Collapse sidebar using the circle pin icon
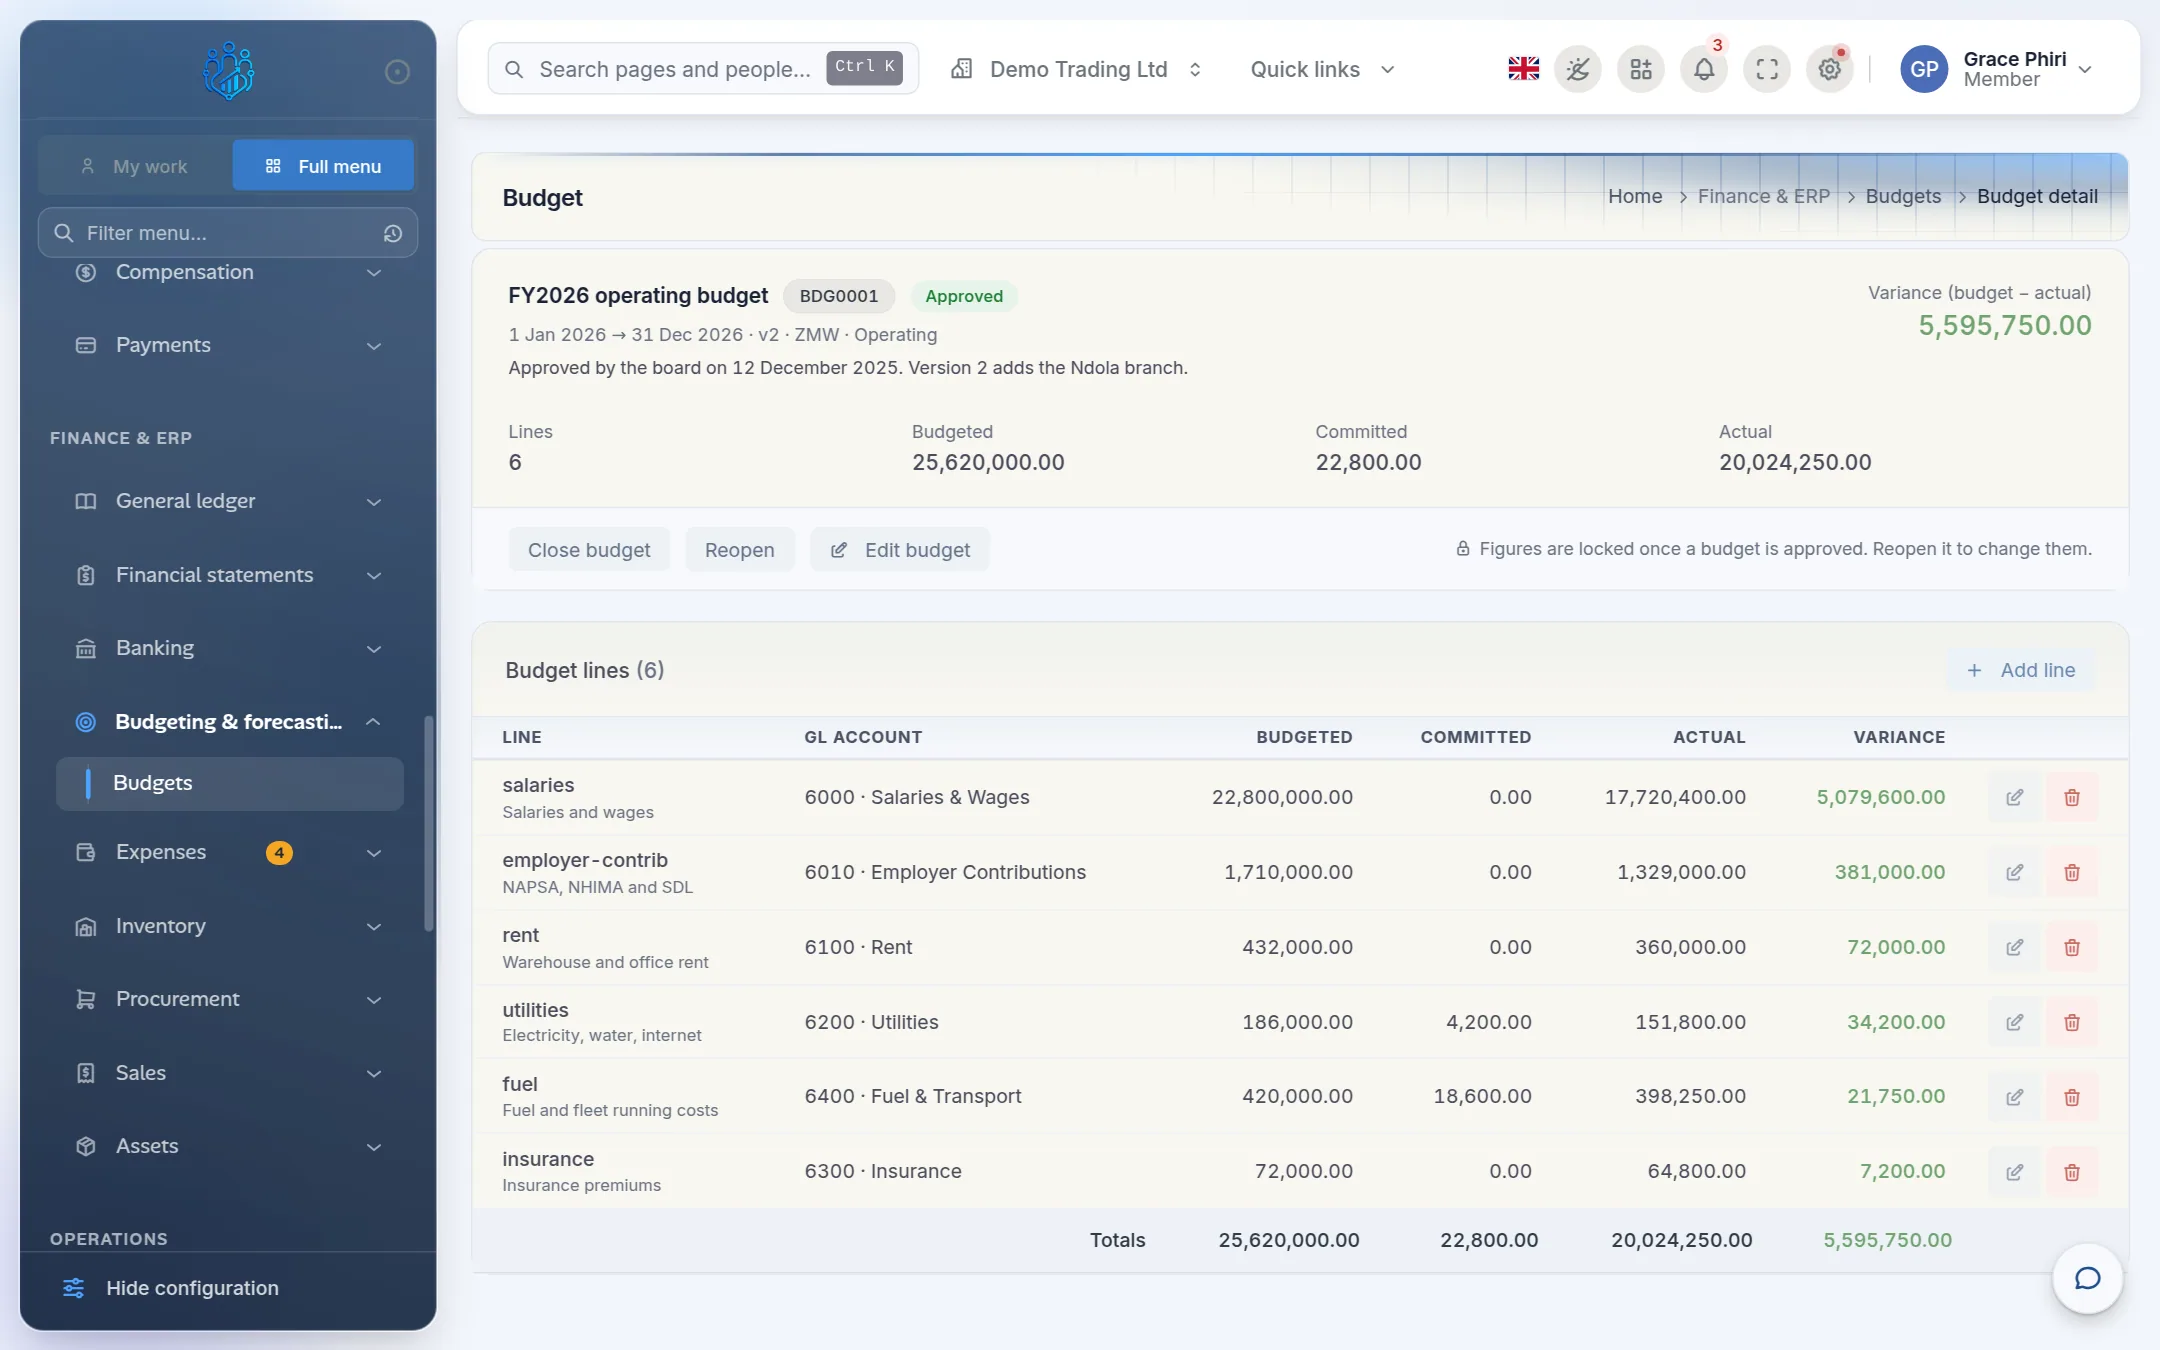 tap(397, 71)
